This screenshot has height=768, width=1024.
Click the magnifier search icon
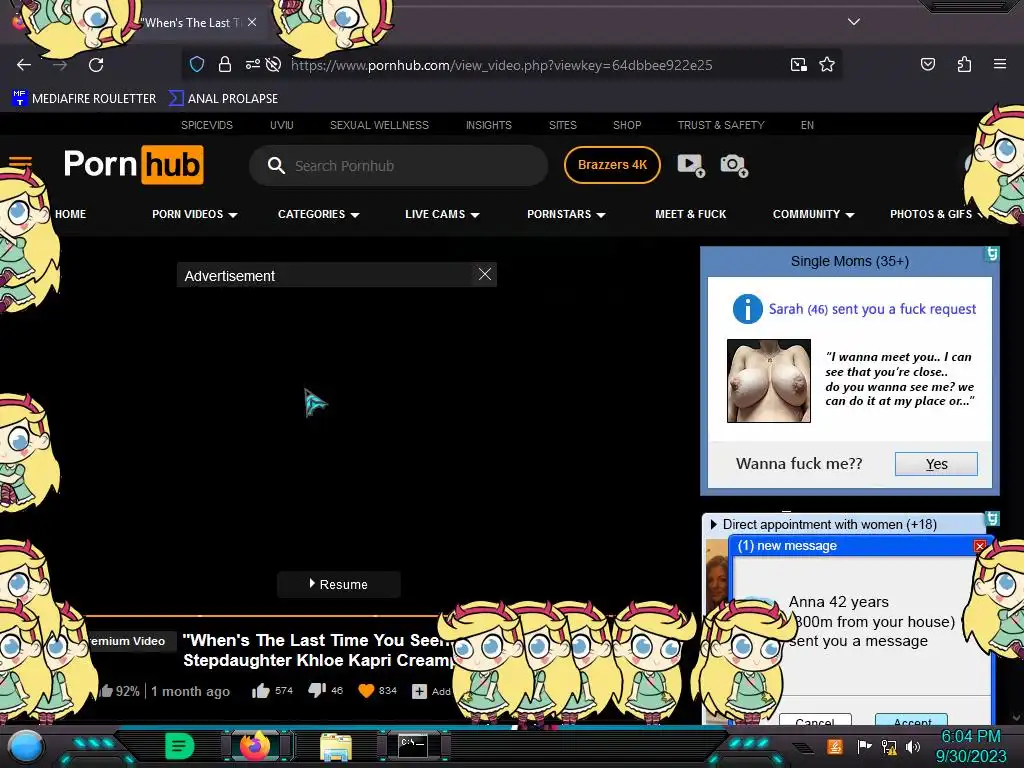click(276, 166)
